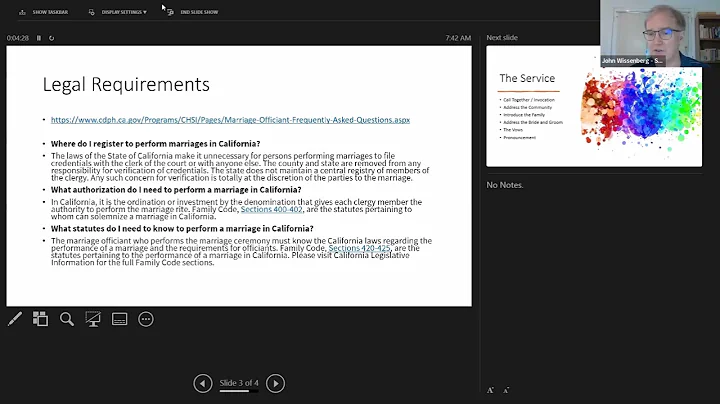Click 'Where do I register to perform marriages' heading
This screenshot has width=720, height=404.
tap(155, 144)
